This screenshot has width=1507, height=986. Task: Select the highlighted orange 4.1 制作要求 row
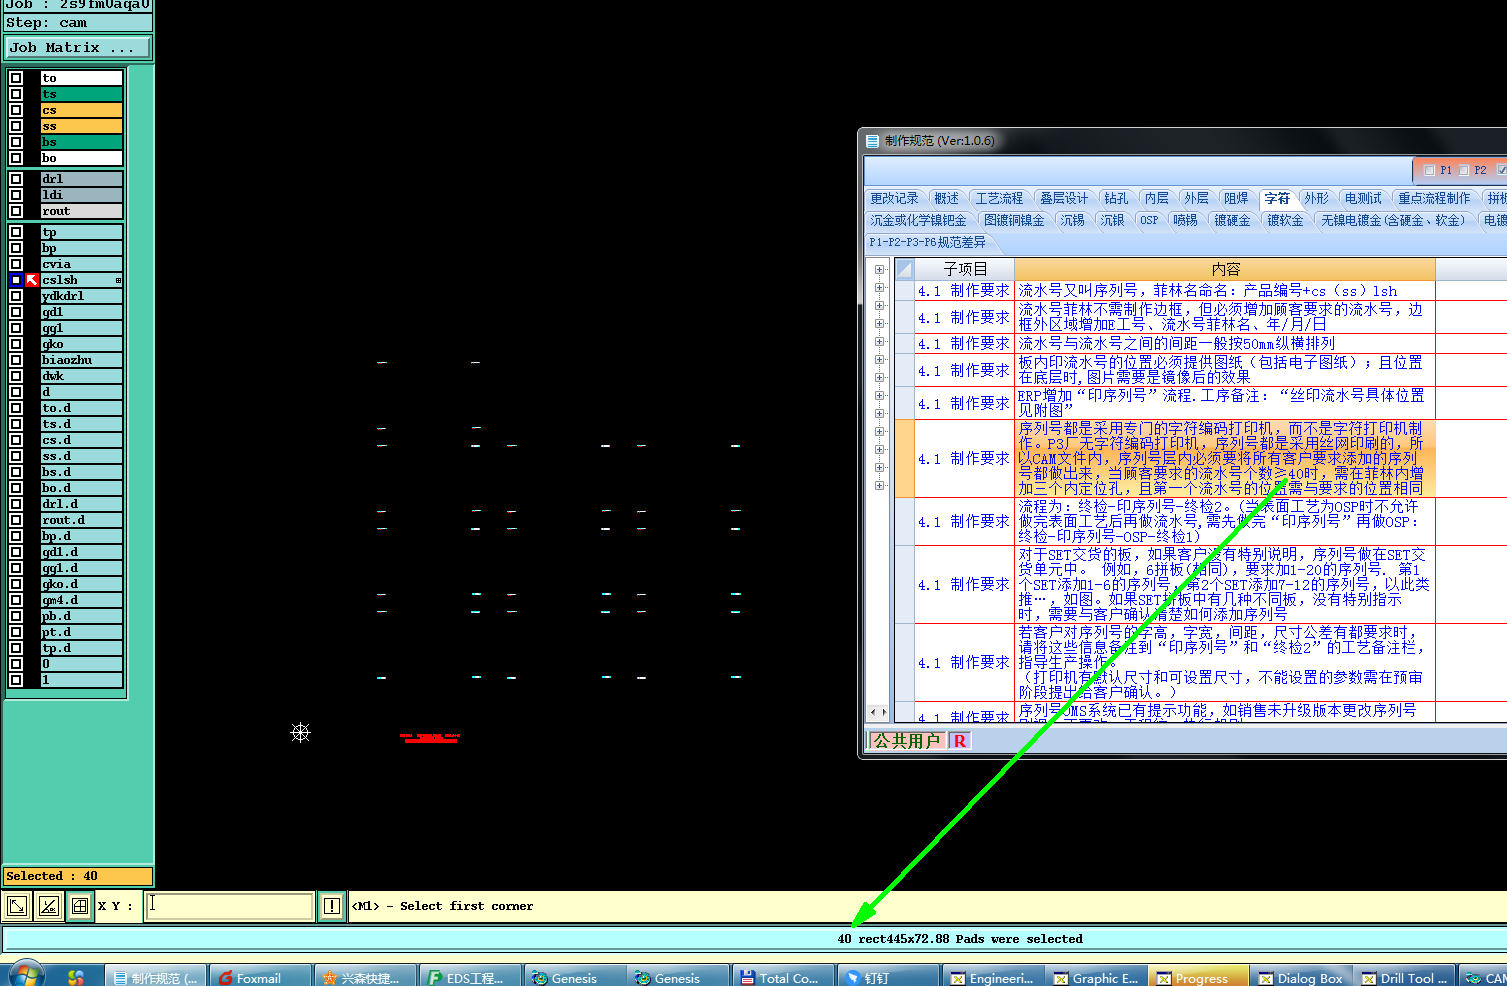[x=1165, y=459]
